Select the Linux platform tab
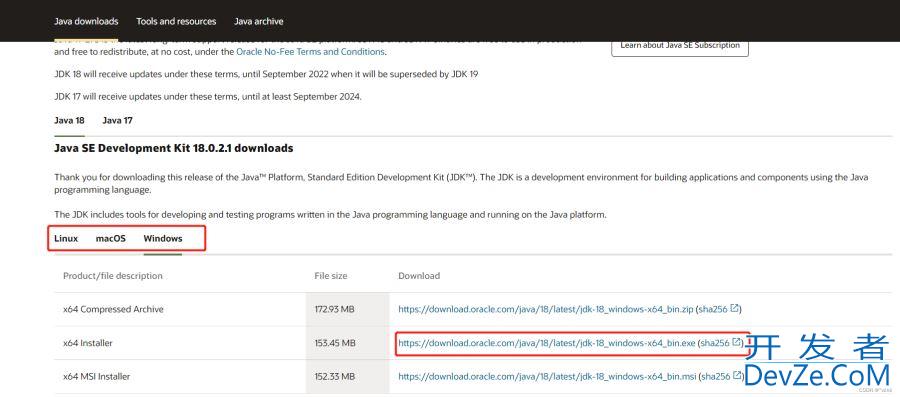 [66, 238]
